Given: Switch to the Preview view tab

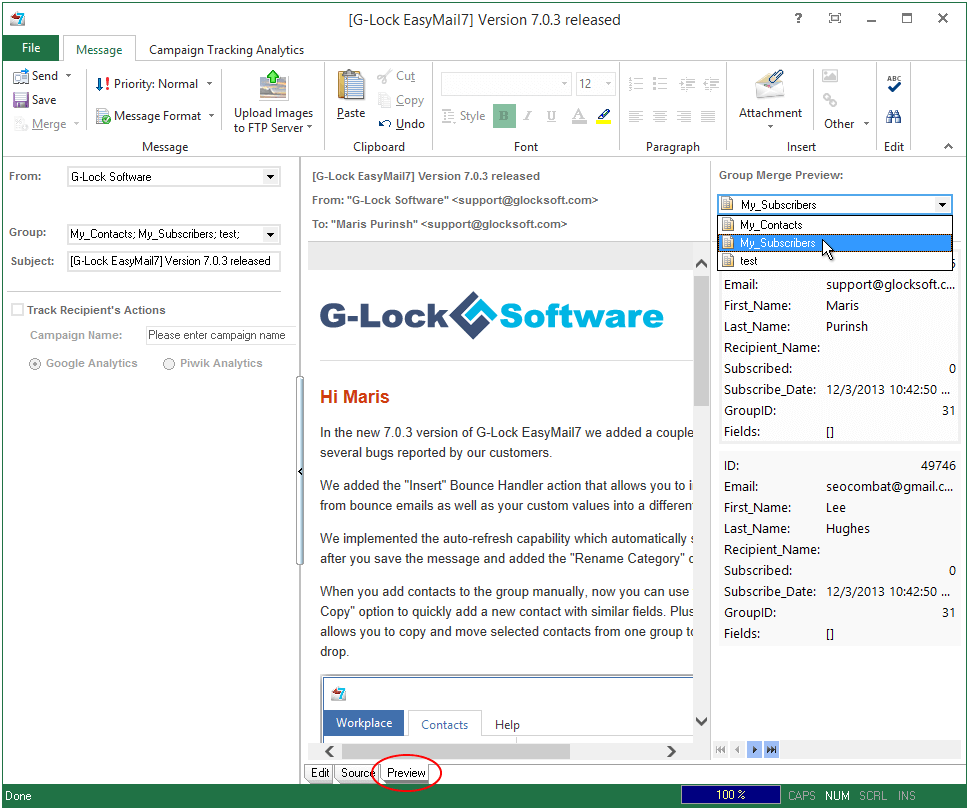Looking at the screenshot, I should click(x=406, y=773).
